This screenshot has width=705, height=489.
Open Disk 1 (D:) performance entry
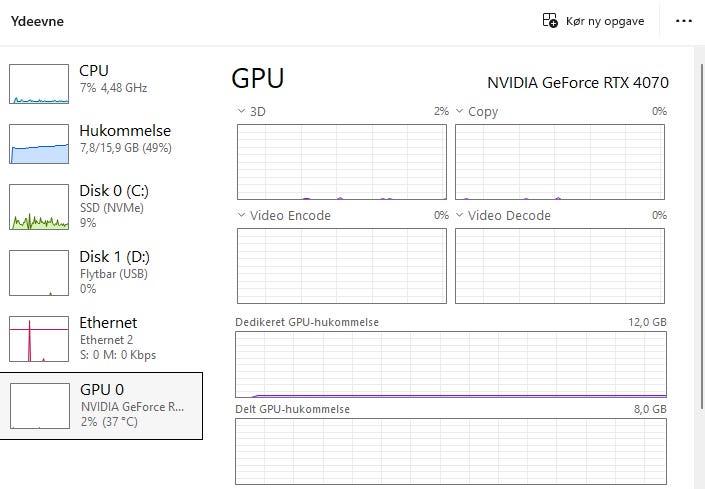click(101, 272)
